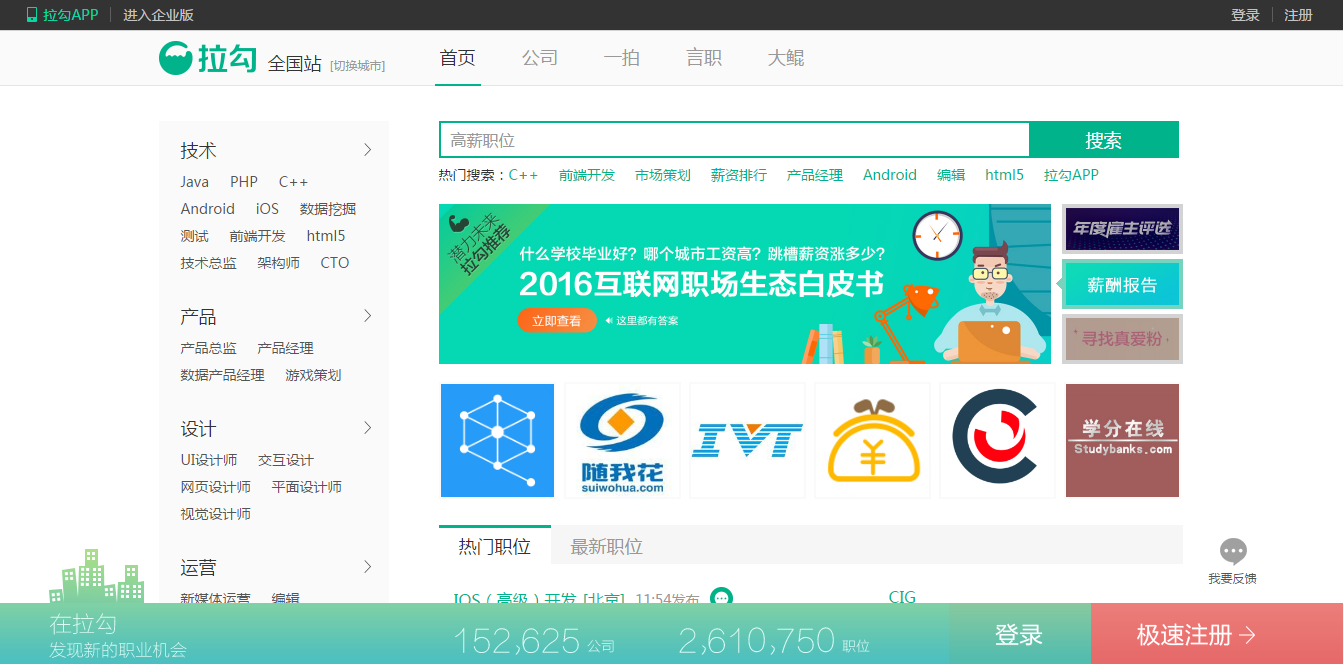The image size is (1343, 664).
Task: Click the bottom bar 登录 button
Action: (1019, 635)
